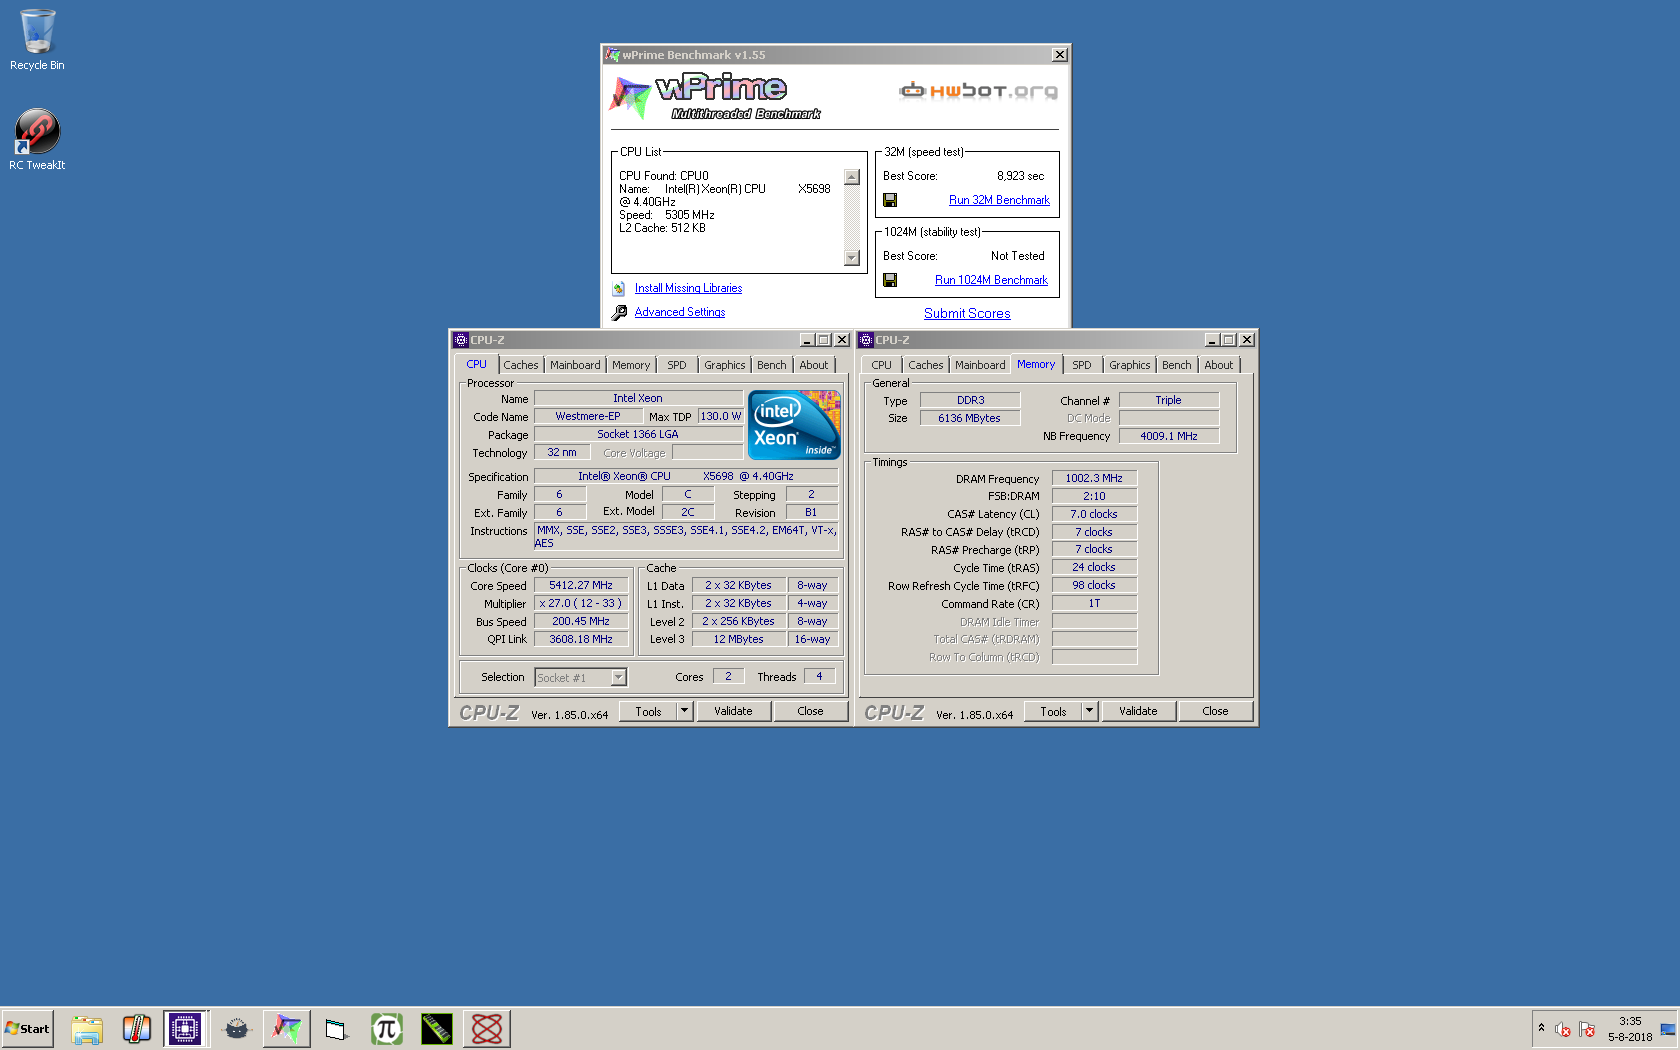Screen dimensions: 1680x1050
Task: Run the 32M Benchmark
Action: [999, 200]
